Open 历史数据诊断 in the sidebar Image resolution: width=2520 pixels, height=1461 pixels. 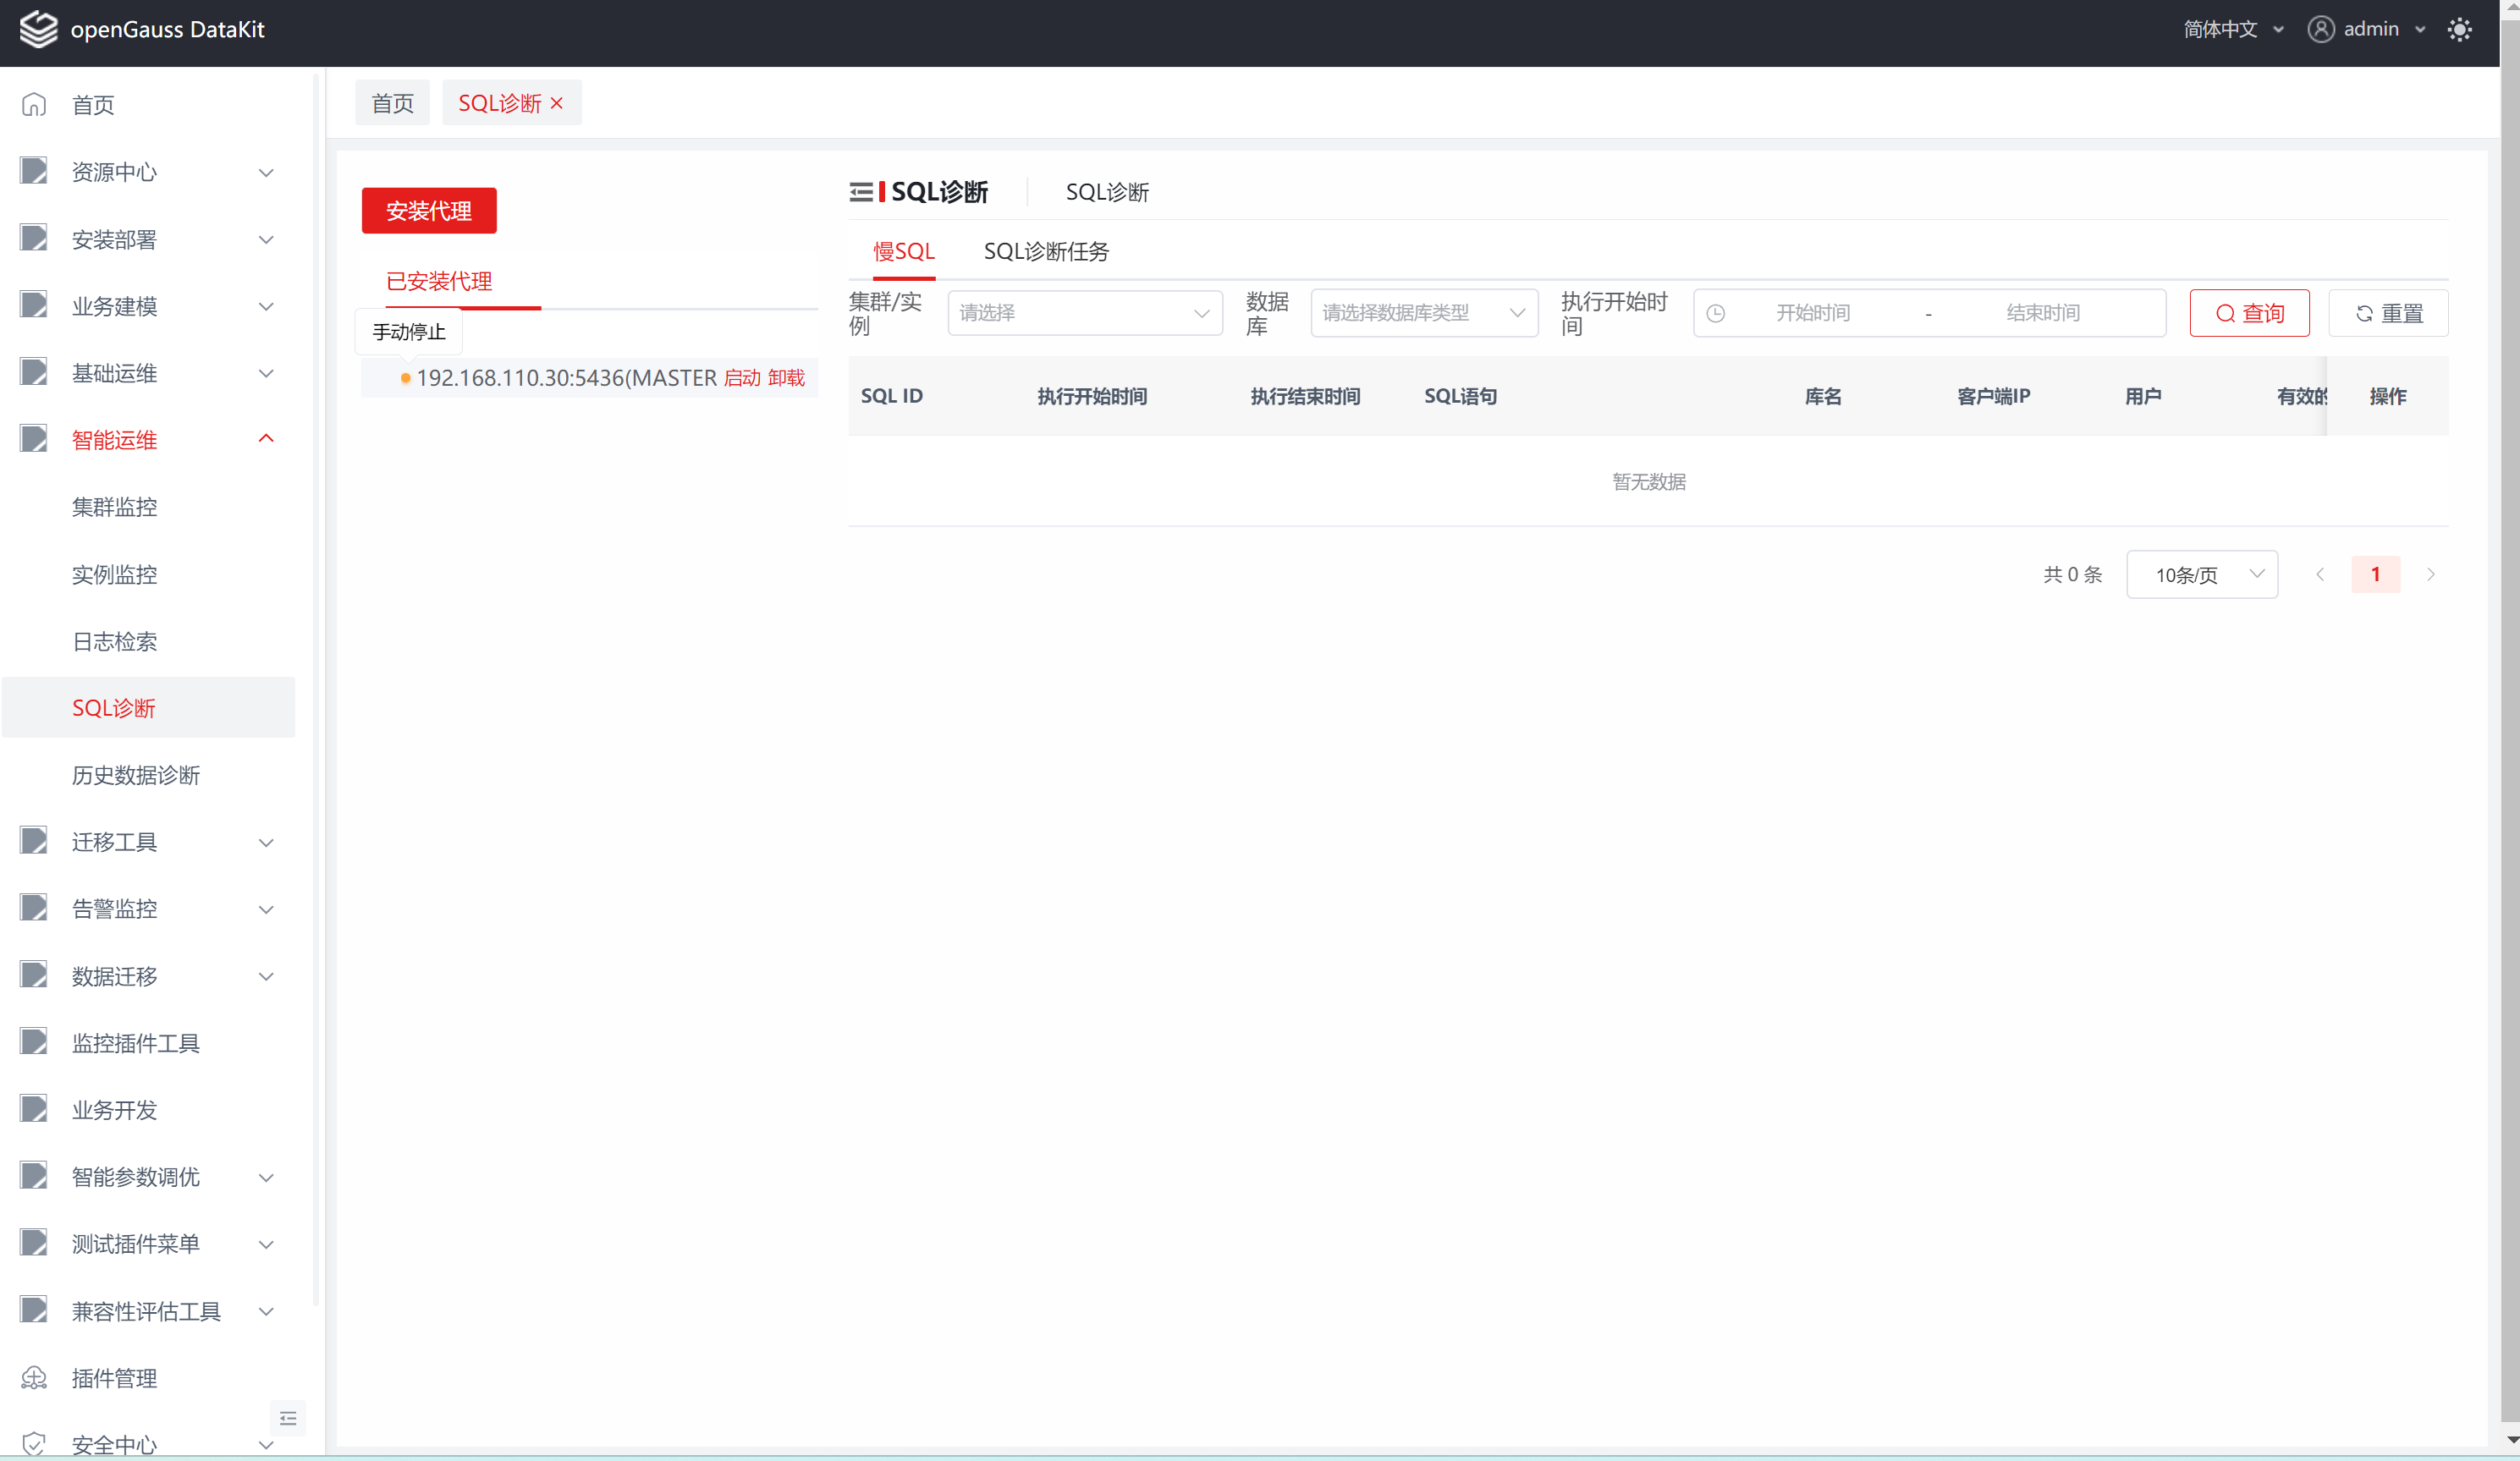136,775
